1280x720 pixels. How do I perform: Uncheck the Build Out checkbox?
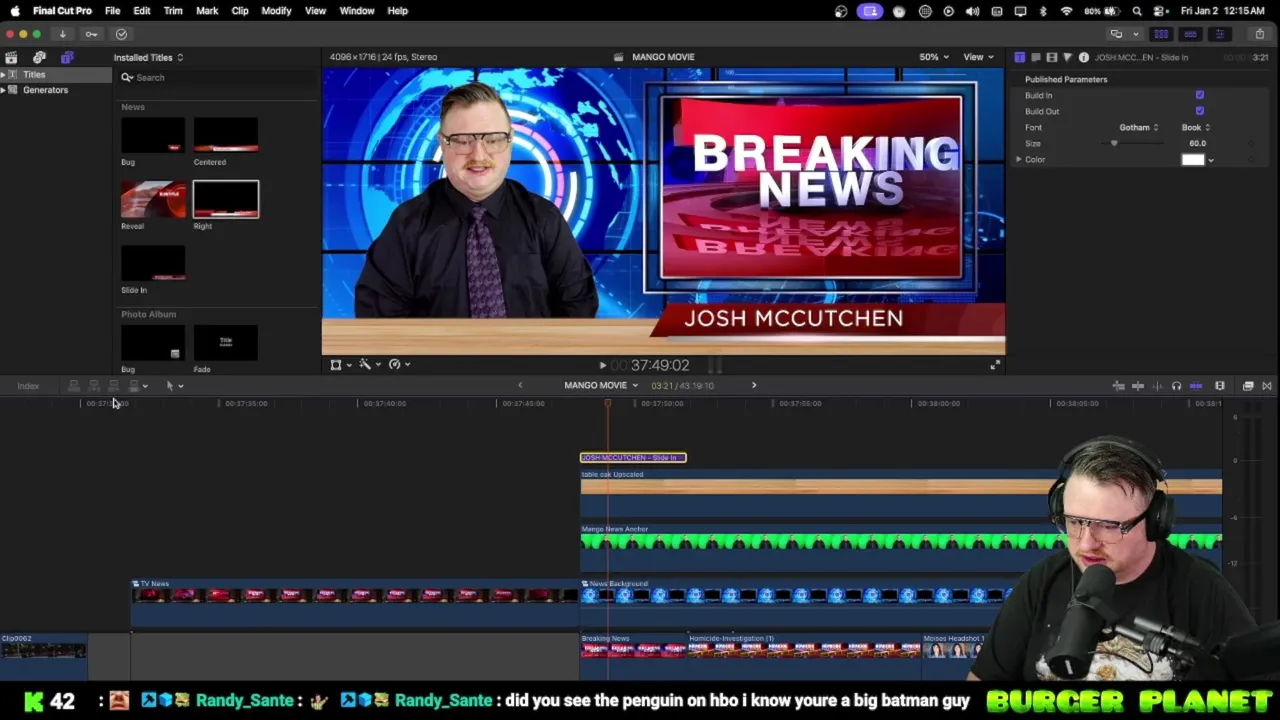[x=1200, y=111]
